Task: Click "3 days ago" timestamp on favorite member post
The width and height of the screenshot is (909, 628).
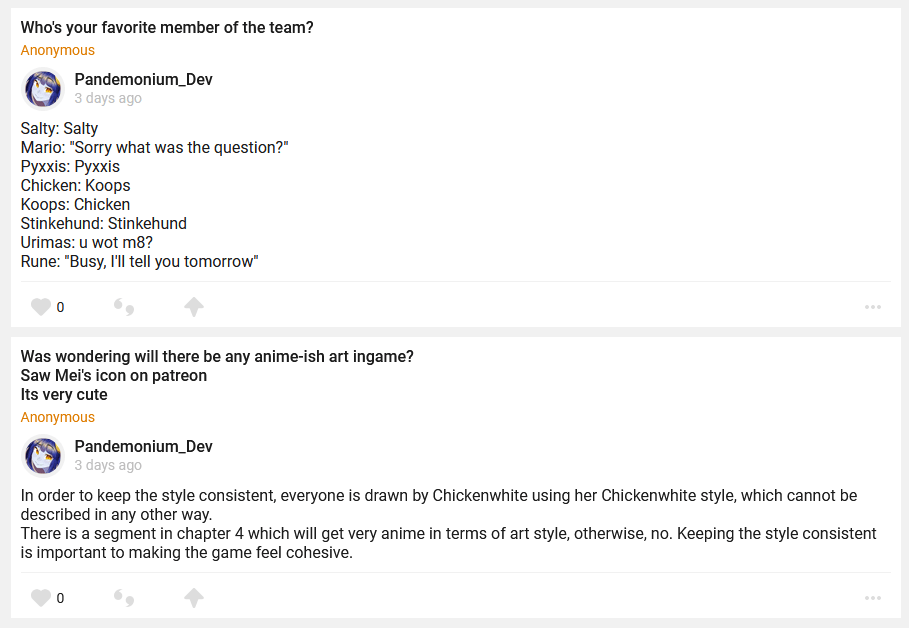Action: point(108,98)
